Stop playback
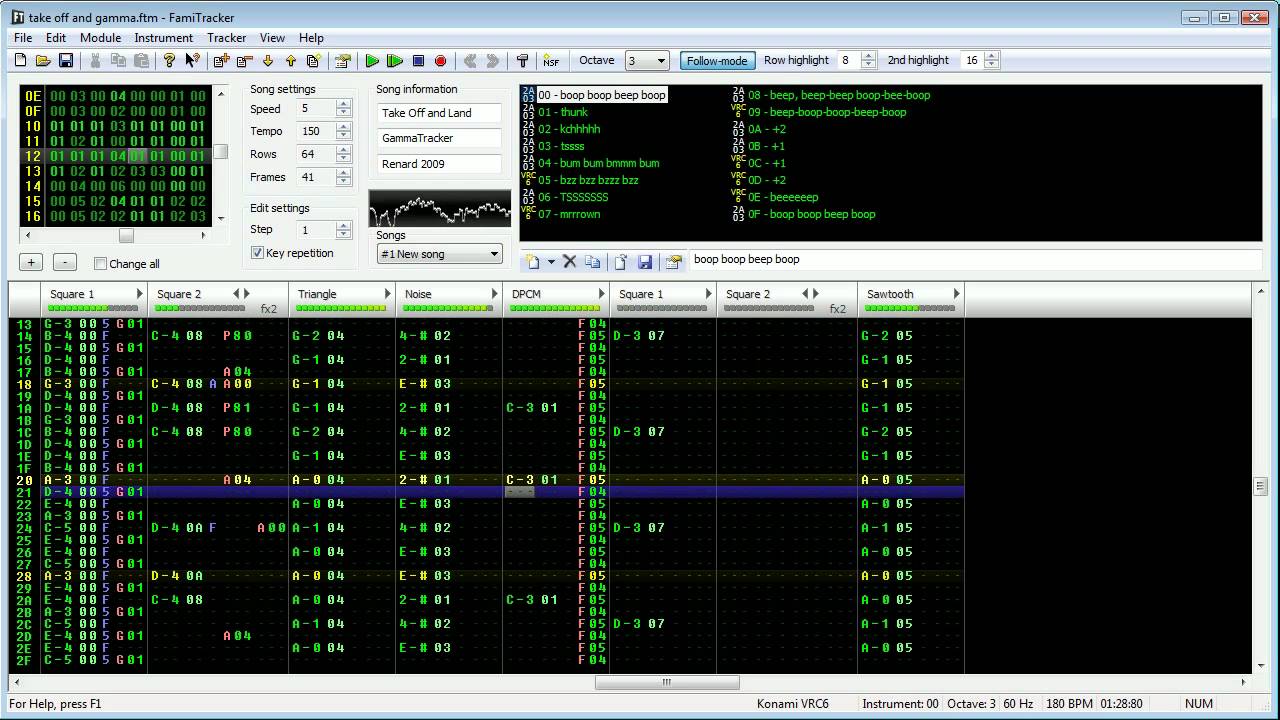This screenshot has height=720, width=1280. click(x=418, y=61)
